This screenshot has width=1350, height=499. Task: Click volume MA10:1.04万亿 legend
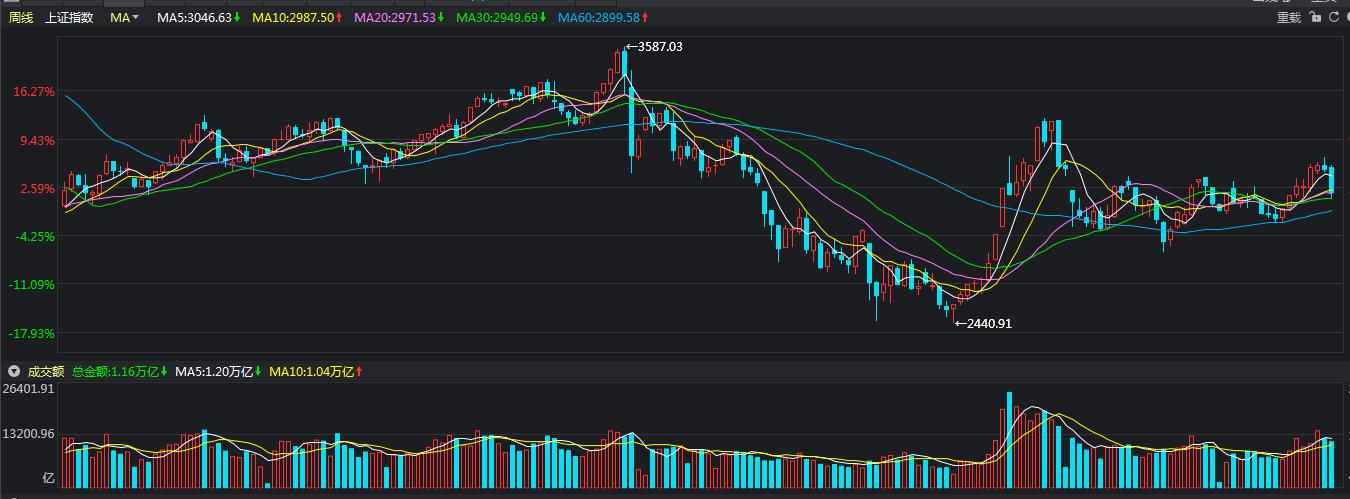[x=311, y=372]
